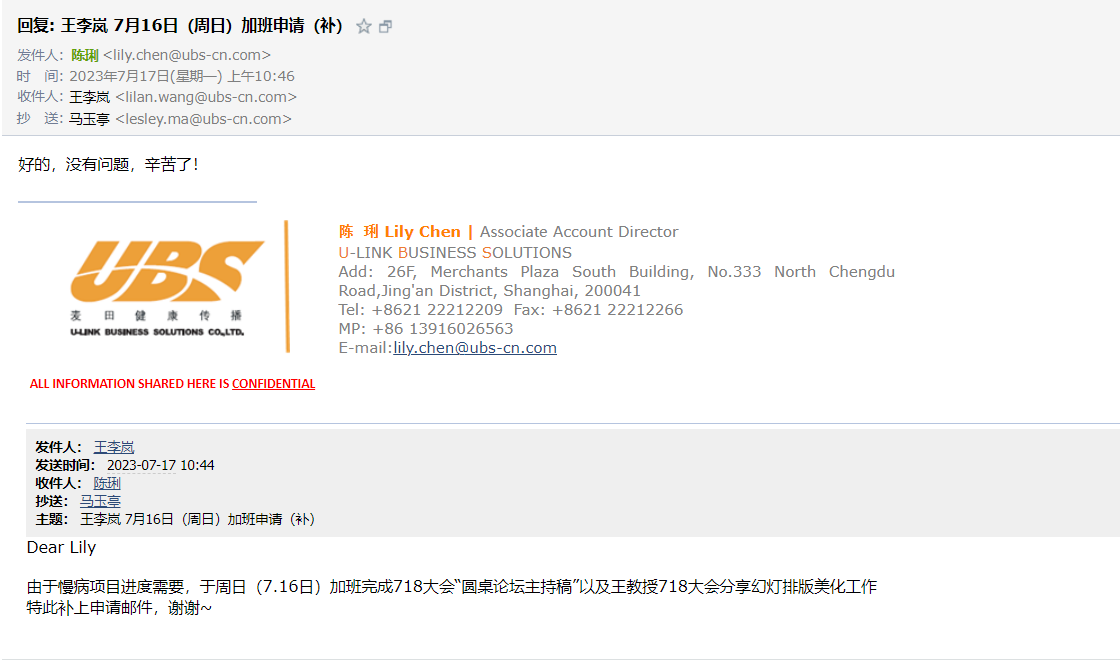The width and height of the screenshot is (1120, 661).
Task: Click the CONFIDENTIAL underlined text
Action: [274, 384]
